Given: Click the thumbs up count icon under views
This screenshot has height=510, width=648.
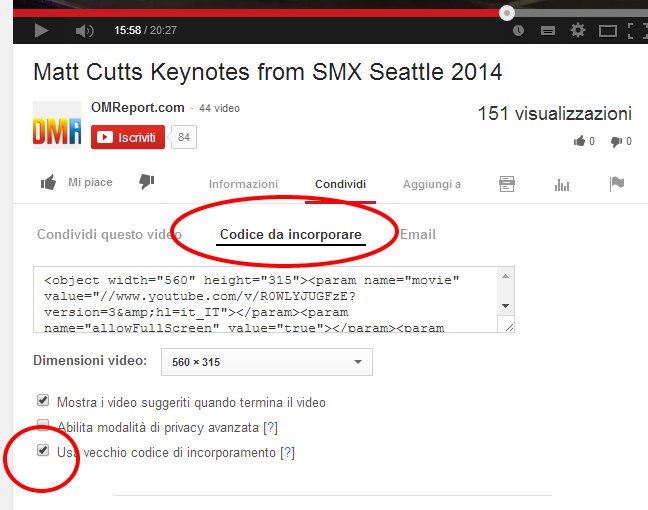Looking at the screenshot, I should (579, 141).
